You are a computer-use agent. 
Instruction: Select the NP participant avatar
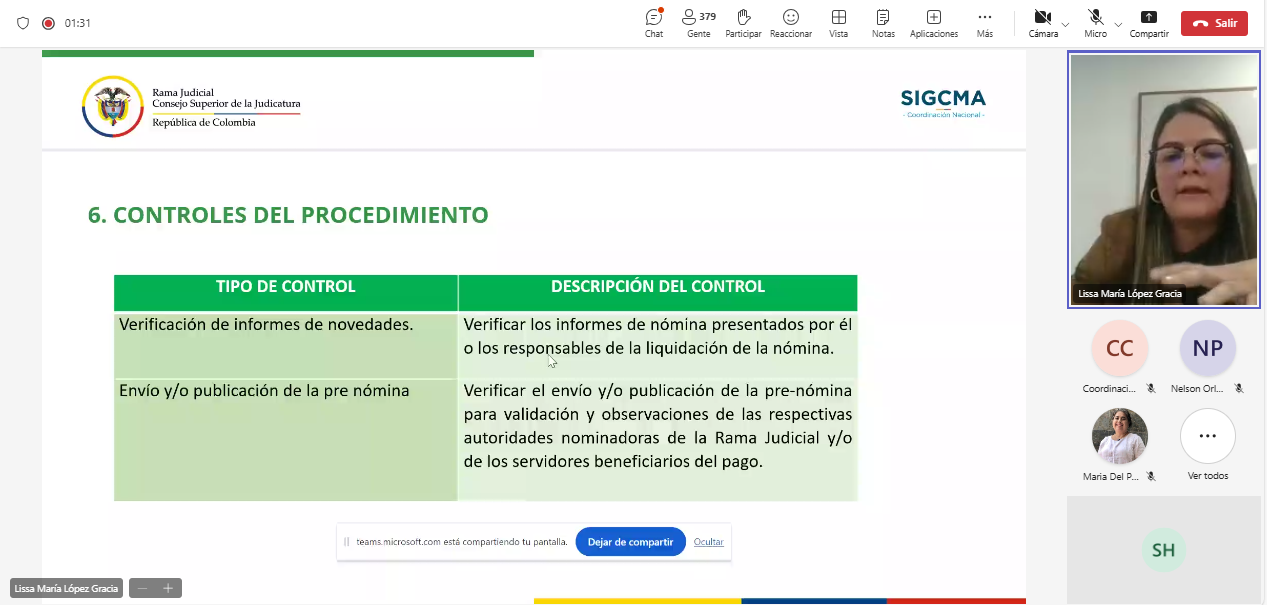coord(1208,348)
